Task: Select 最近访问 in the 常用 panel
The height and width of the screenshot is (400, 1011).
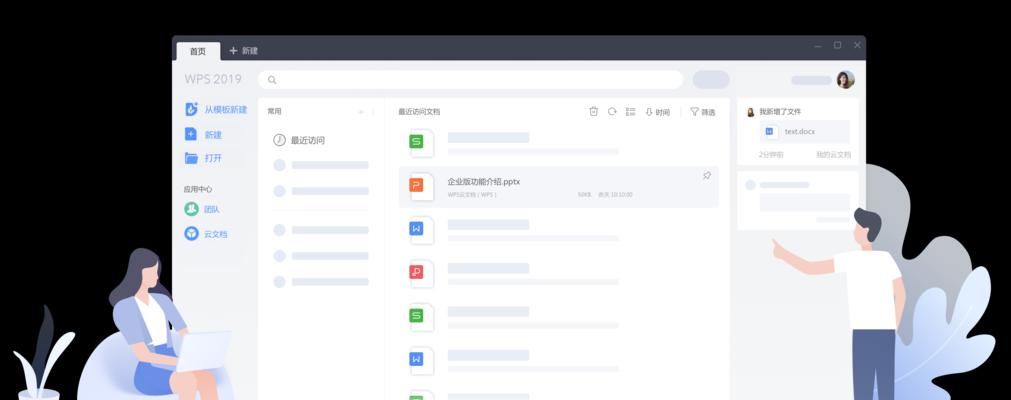Action: [x=299, y=140]
